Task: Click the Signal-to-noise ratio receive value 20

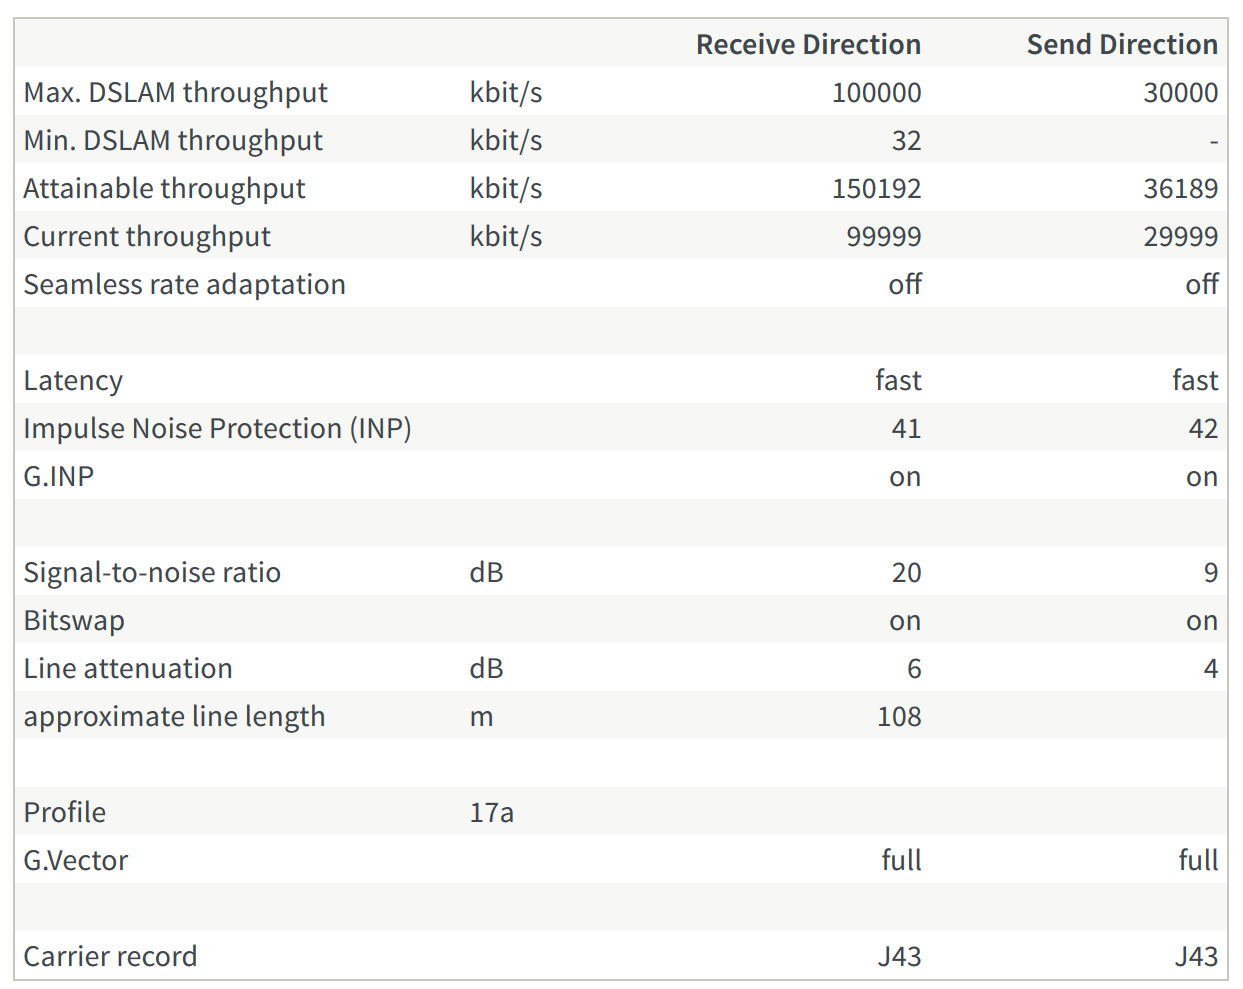Action: (x=906, y=572)
